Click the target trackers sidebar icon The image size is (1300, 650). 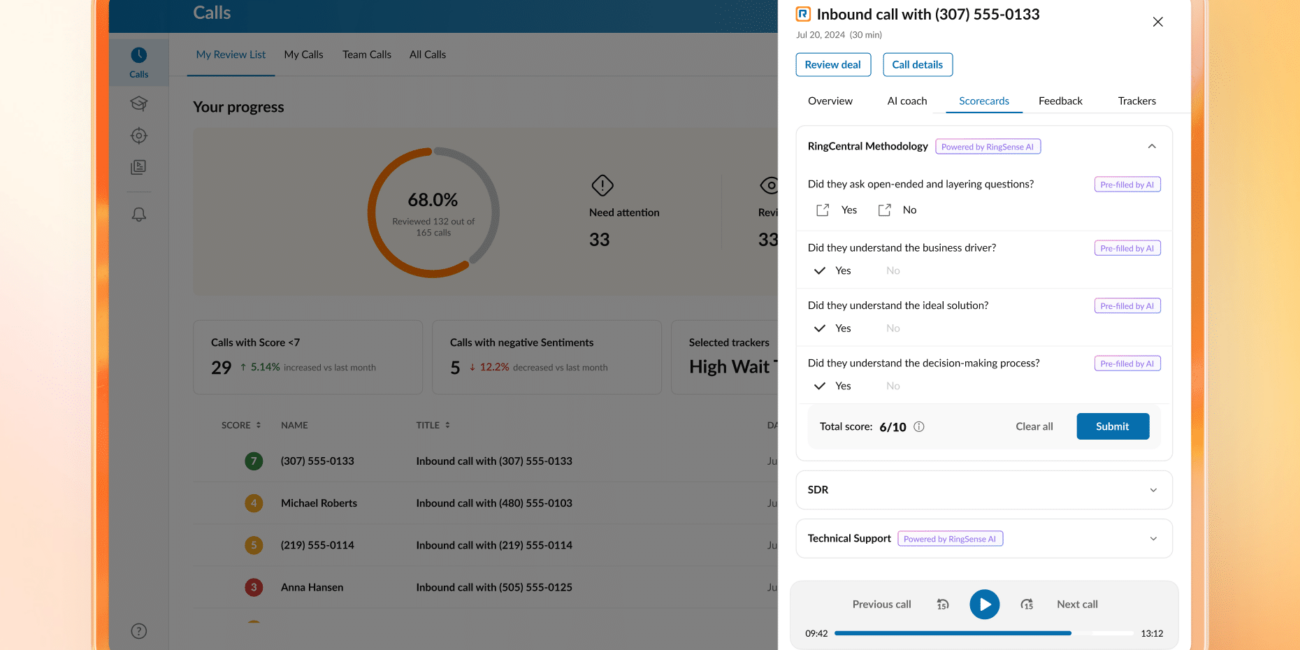pos(139,135)
